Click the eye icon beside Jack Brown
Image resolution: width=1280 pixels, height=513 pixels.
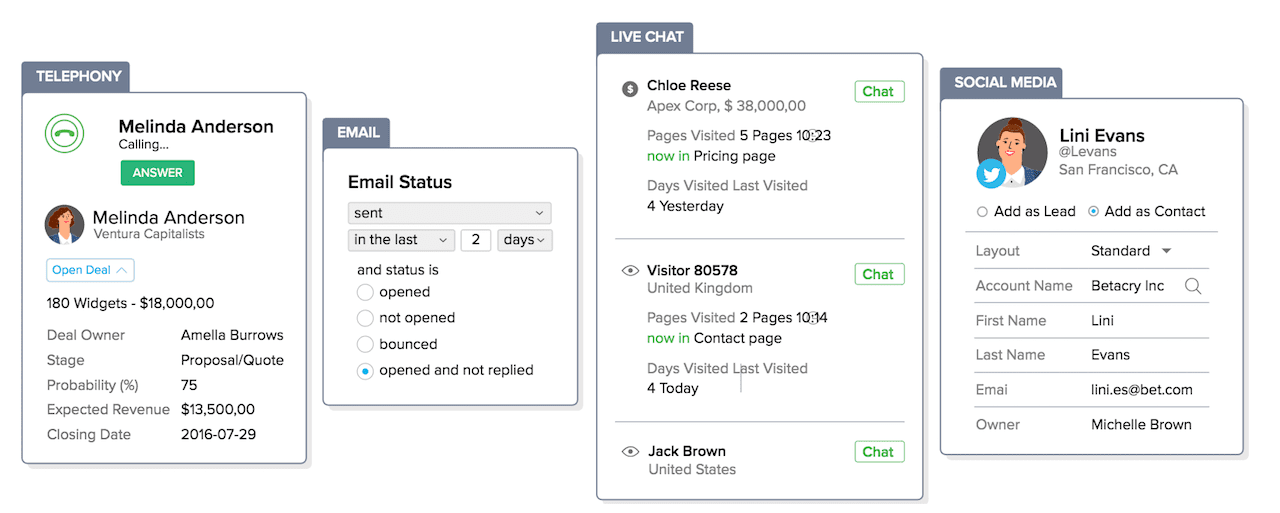(629, 452)
